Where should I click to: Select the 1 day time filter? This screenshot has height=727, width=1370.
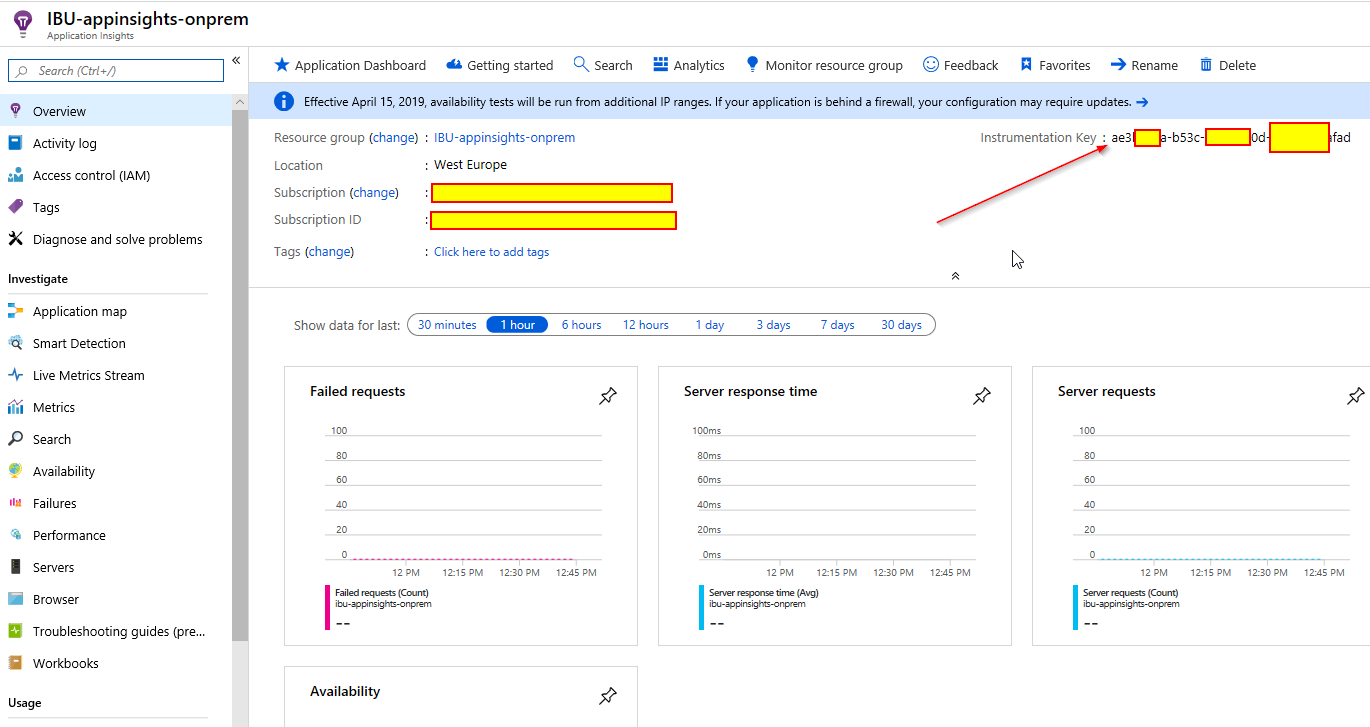tap(709, 324)
